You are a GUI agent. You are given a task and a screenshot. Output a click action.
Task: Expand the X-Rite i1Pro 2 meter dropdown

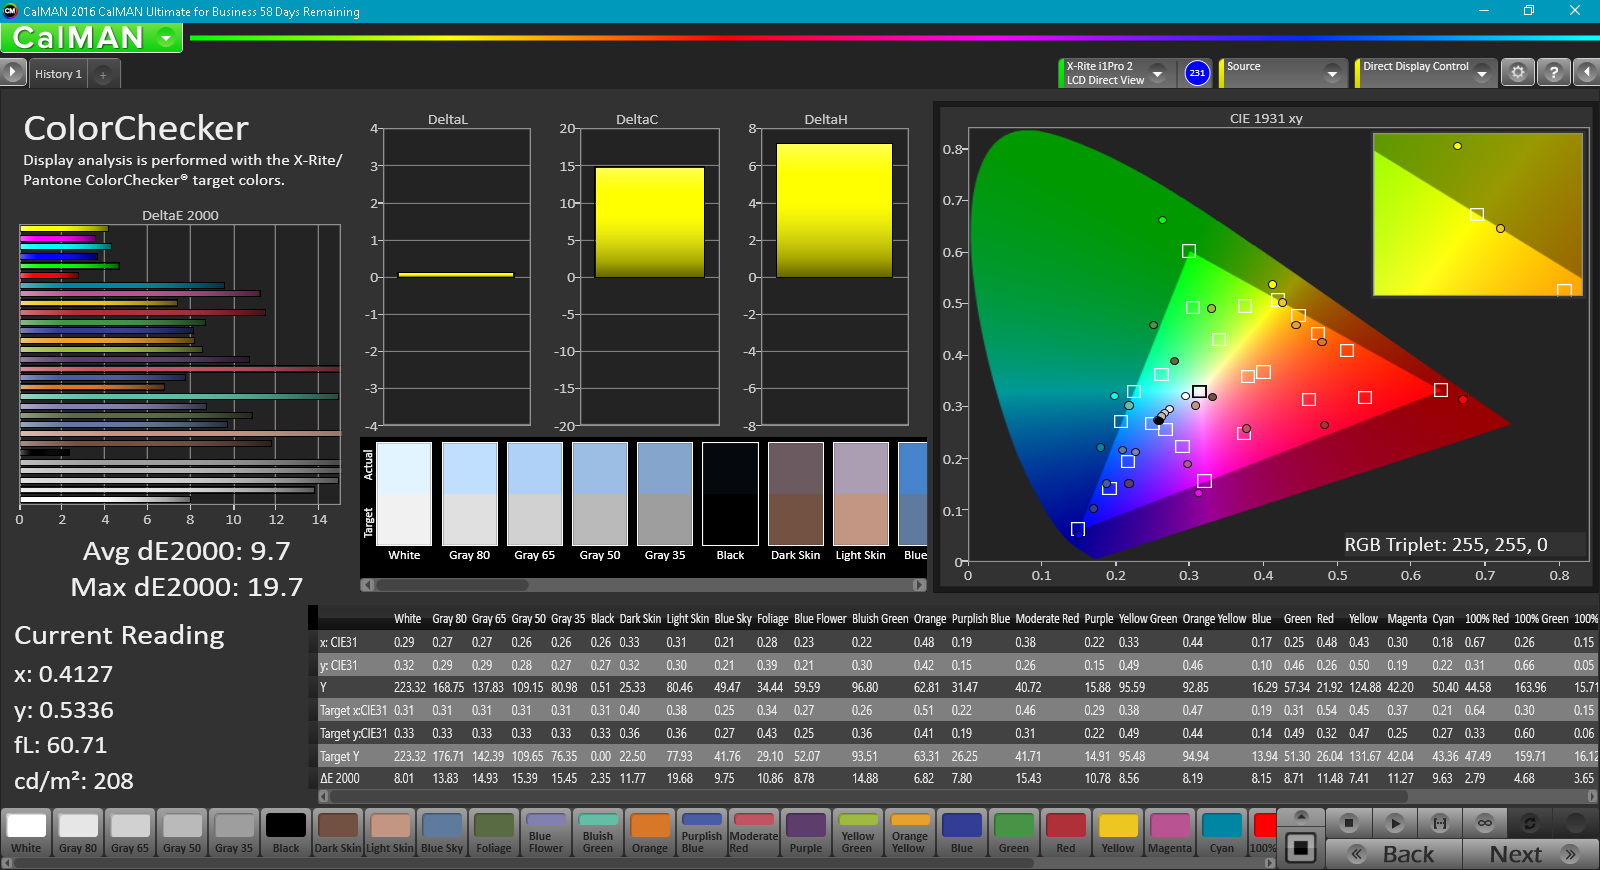click(x=1158, y=73)
